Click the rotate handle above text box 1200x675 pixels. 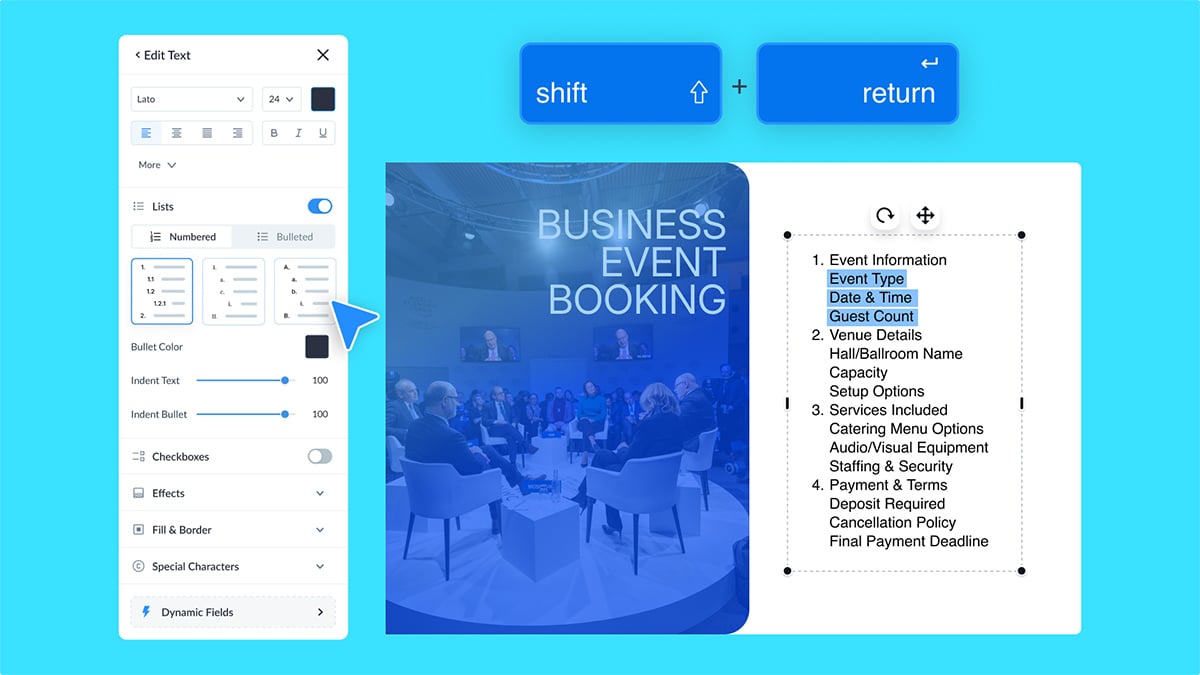[885, 215]
